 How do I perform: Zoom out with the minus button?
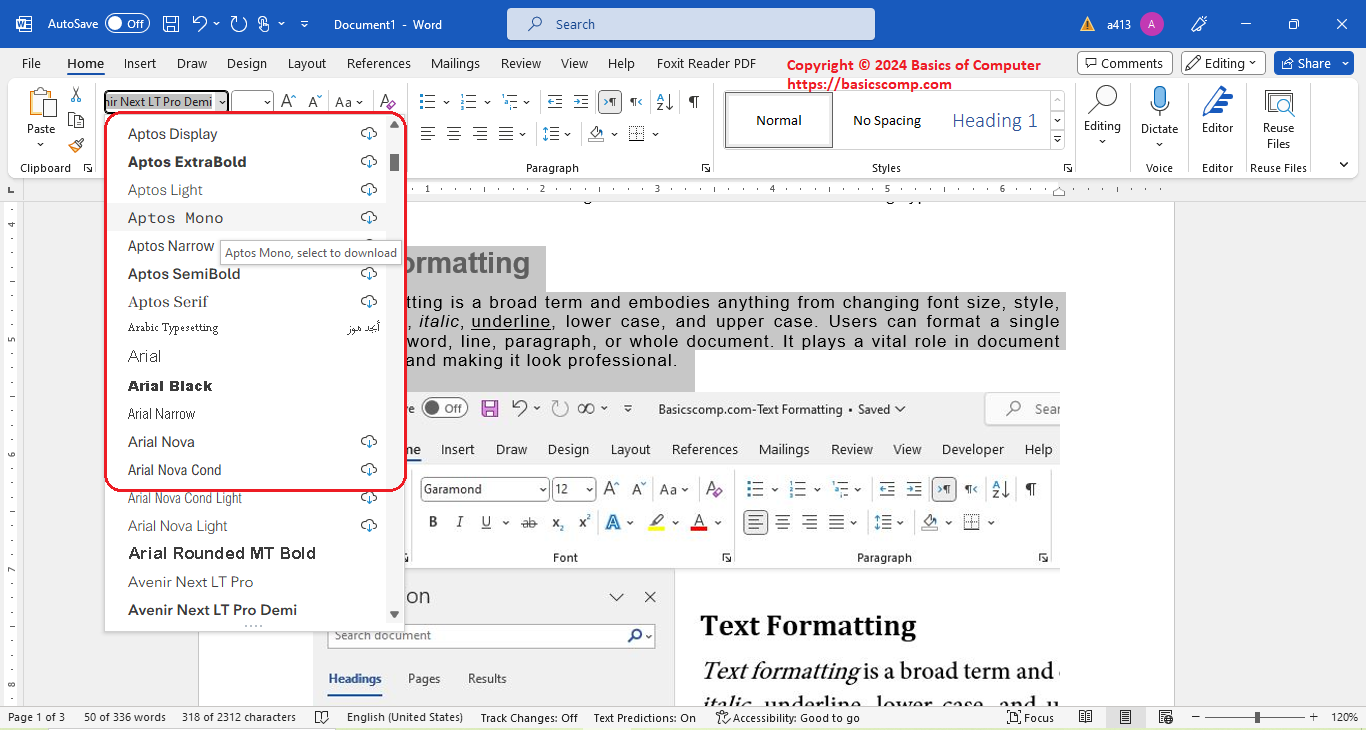1198,717
